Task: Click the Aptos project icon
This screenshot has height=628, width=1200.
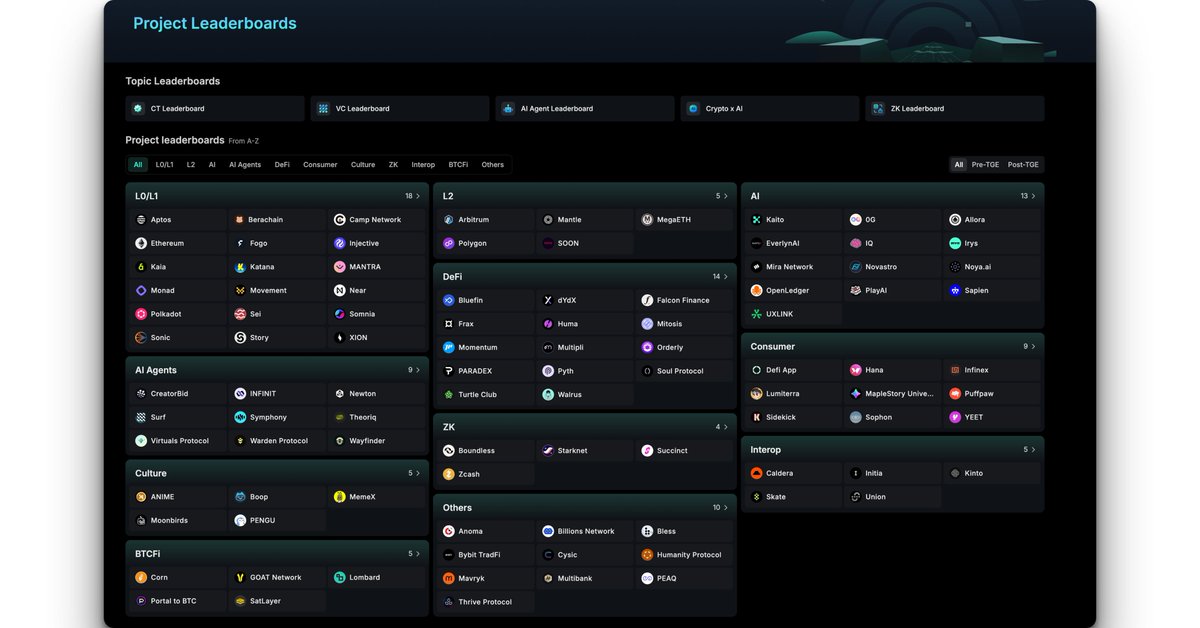Action: [x=141, y=220]
